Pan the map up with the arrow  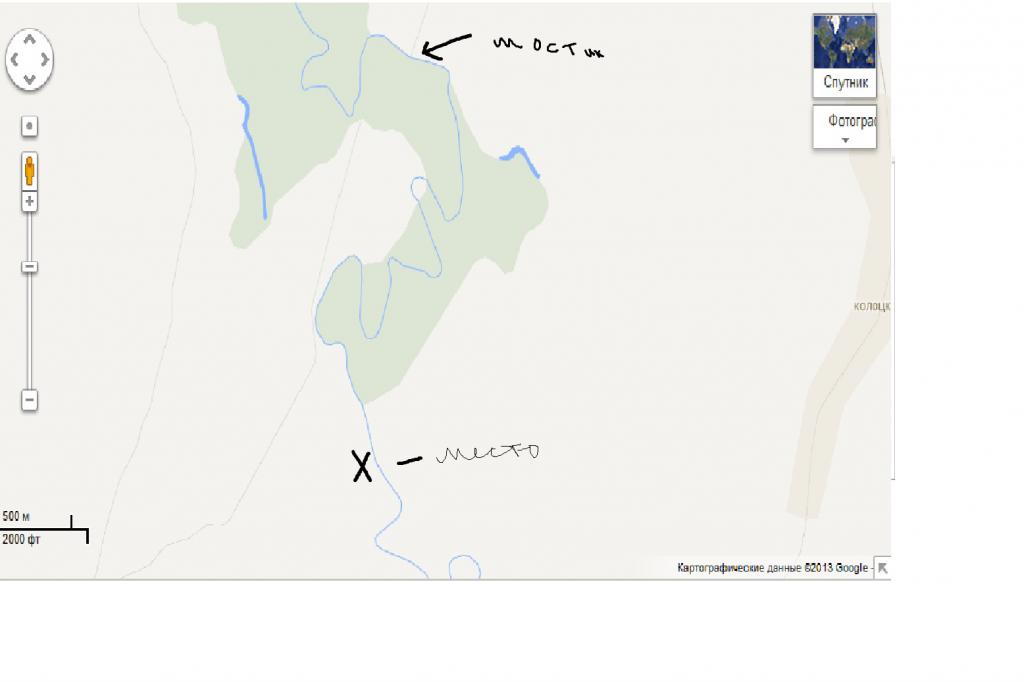[x=29, y=40]
